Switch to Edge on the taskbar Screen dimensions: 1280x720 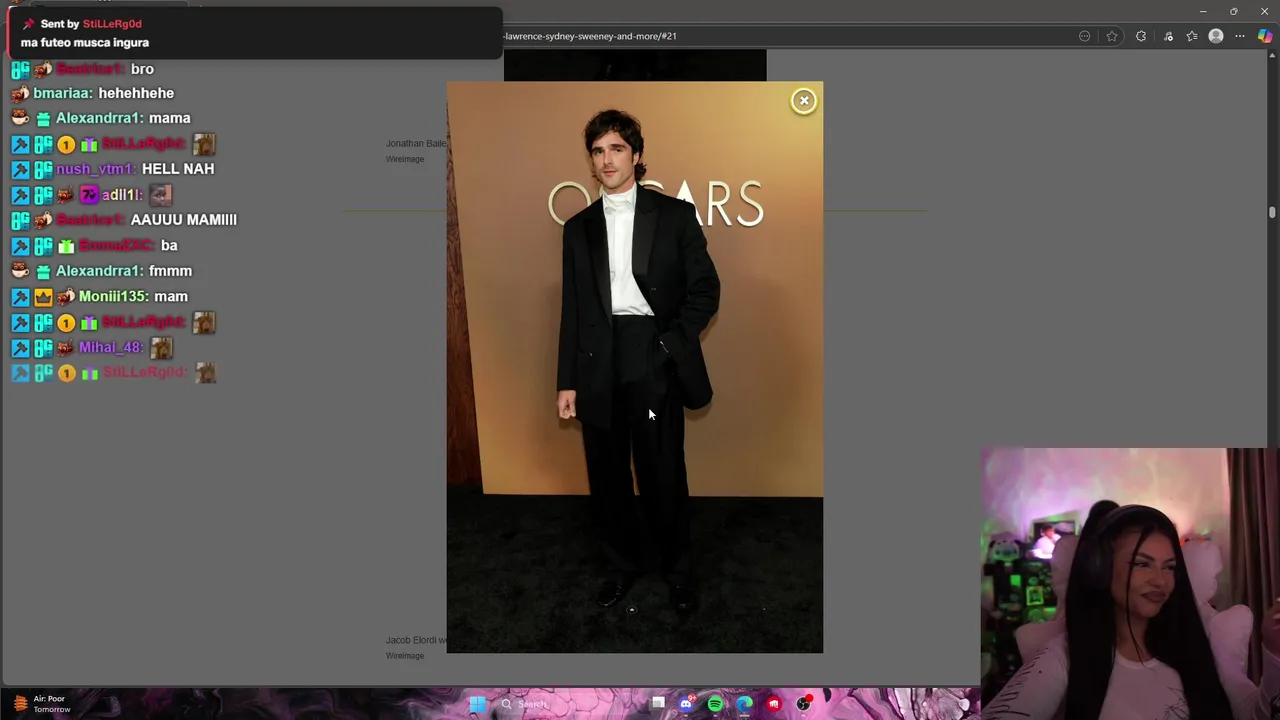point(744,704)
